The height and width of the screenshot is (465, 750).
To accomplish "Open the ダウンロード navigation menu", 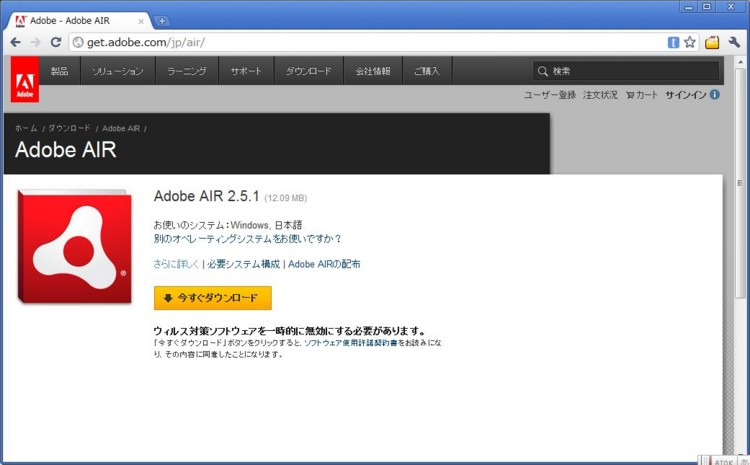I will click(309, 71).
